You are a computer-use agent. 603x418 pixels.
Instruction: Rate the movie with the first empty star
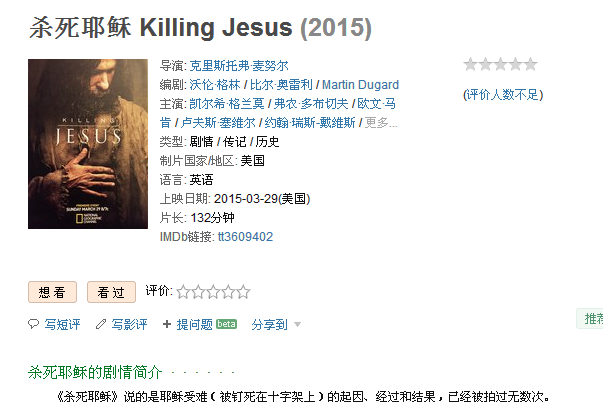(x=183, y=292)
